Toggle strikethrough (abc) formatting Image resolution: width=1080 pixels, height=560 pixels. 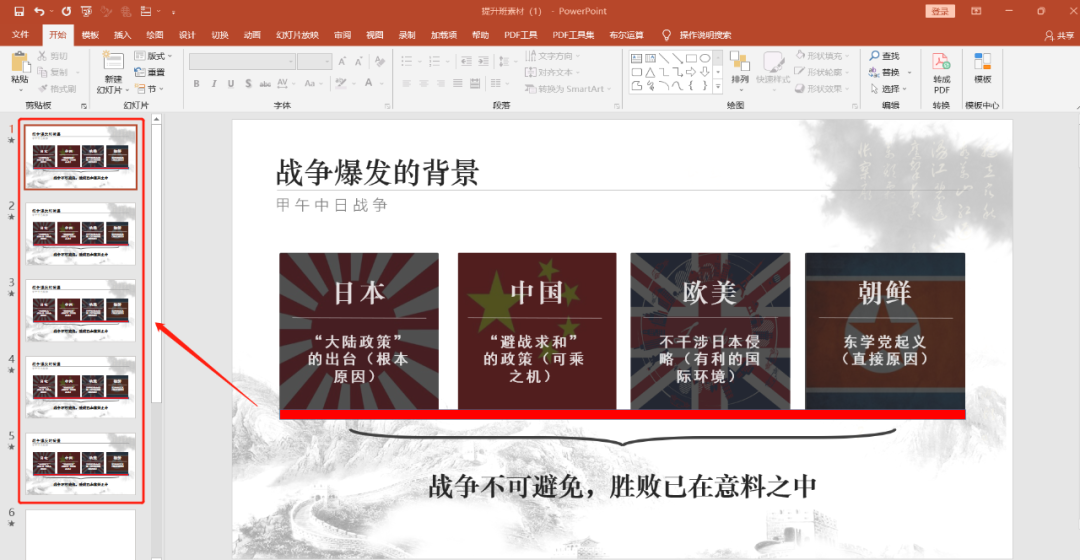[x=265, y=83]
